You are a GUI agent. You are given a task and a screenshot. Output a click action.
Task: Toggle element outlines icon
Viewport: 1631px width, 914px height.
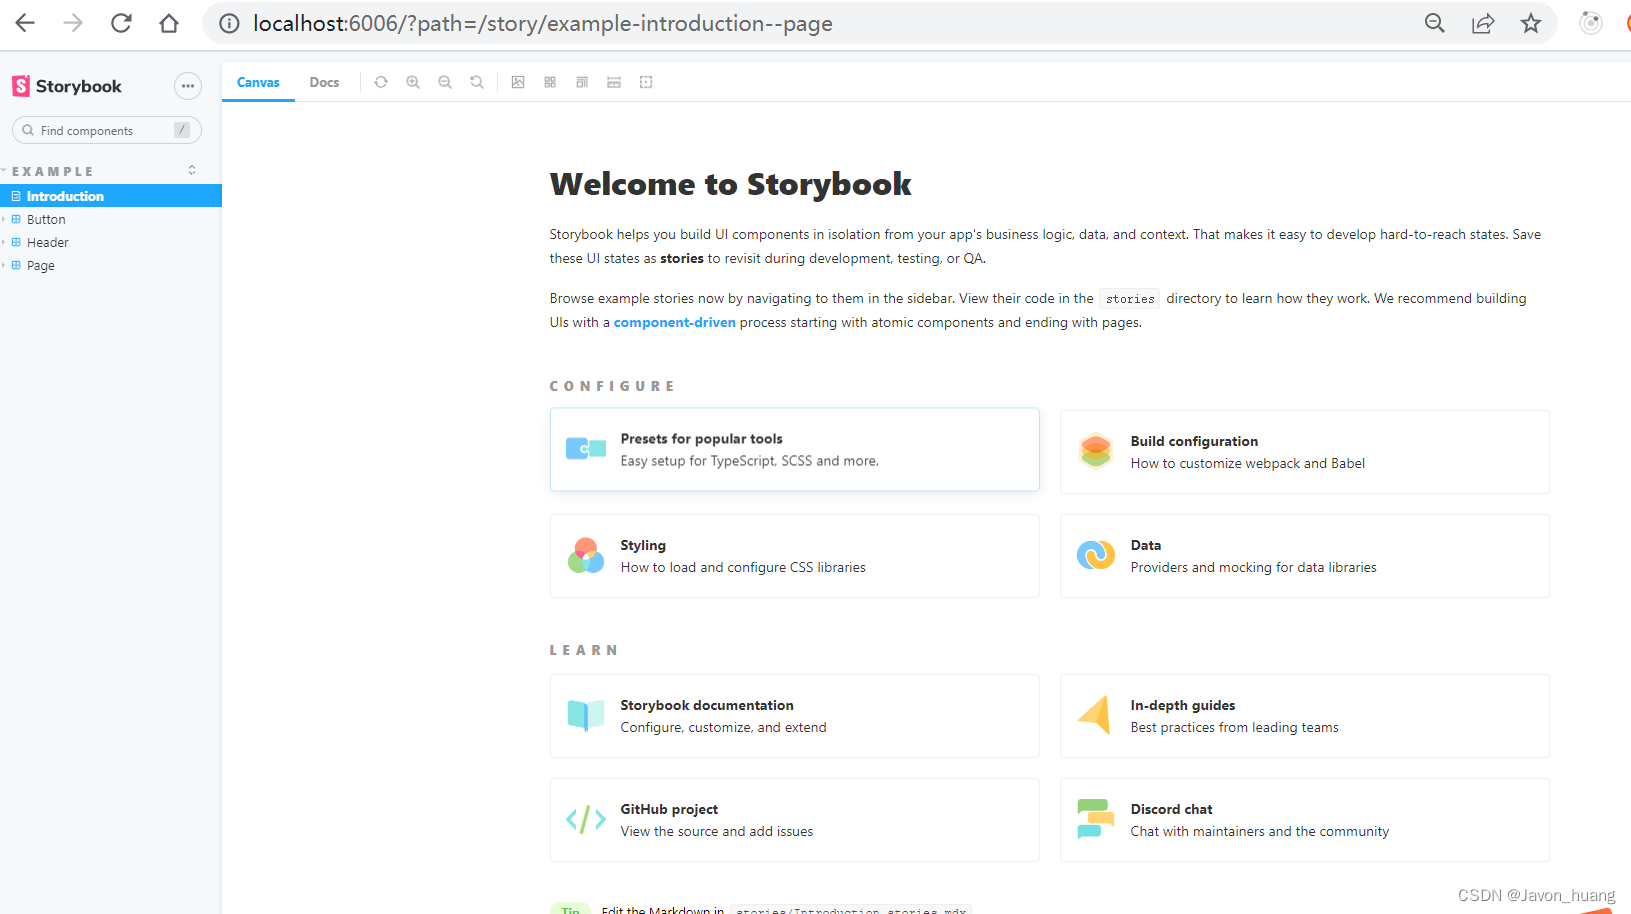tap(646, 82)
